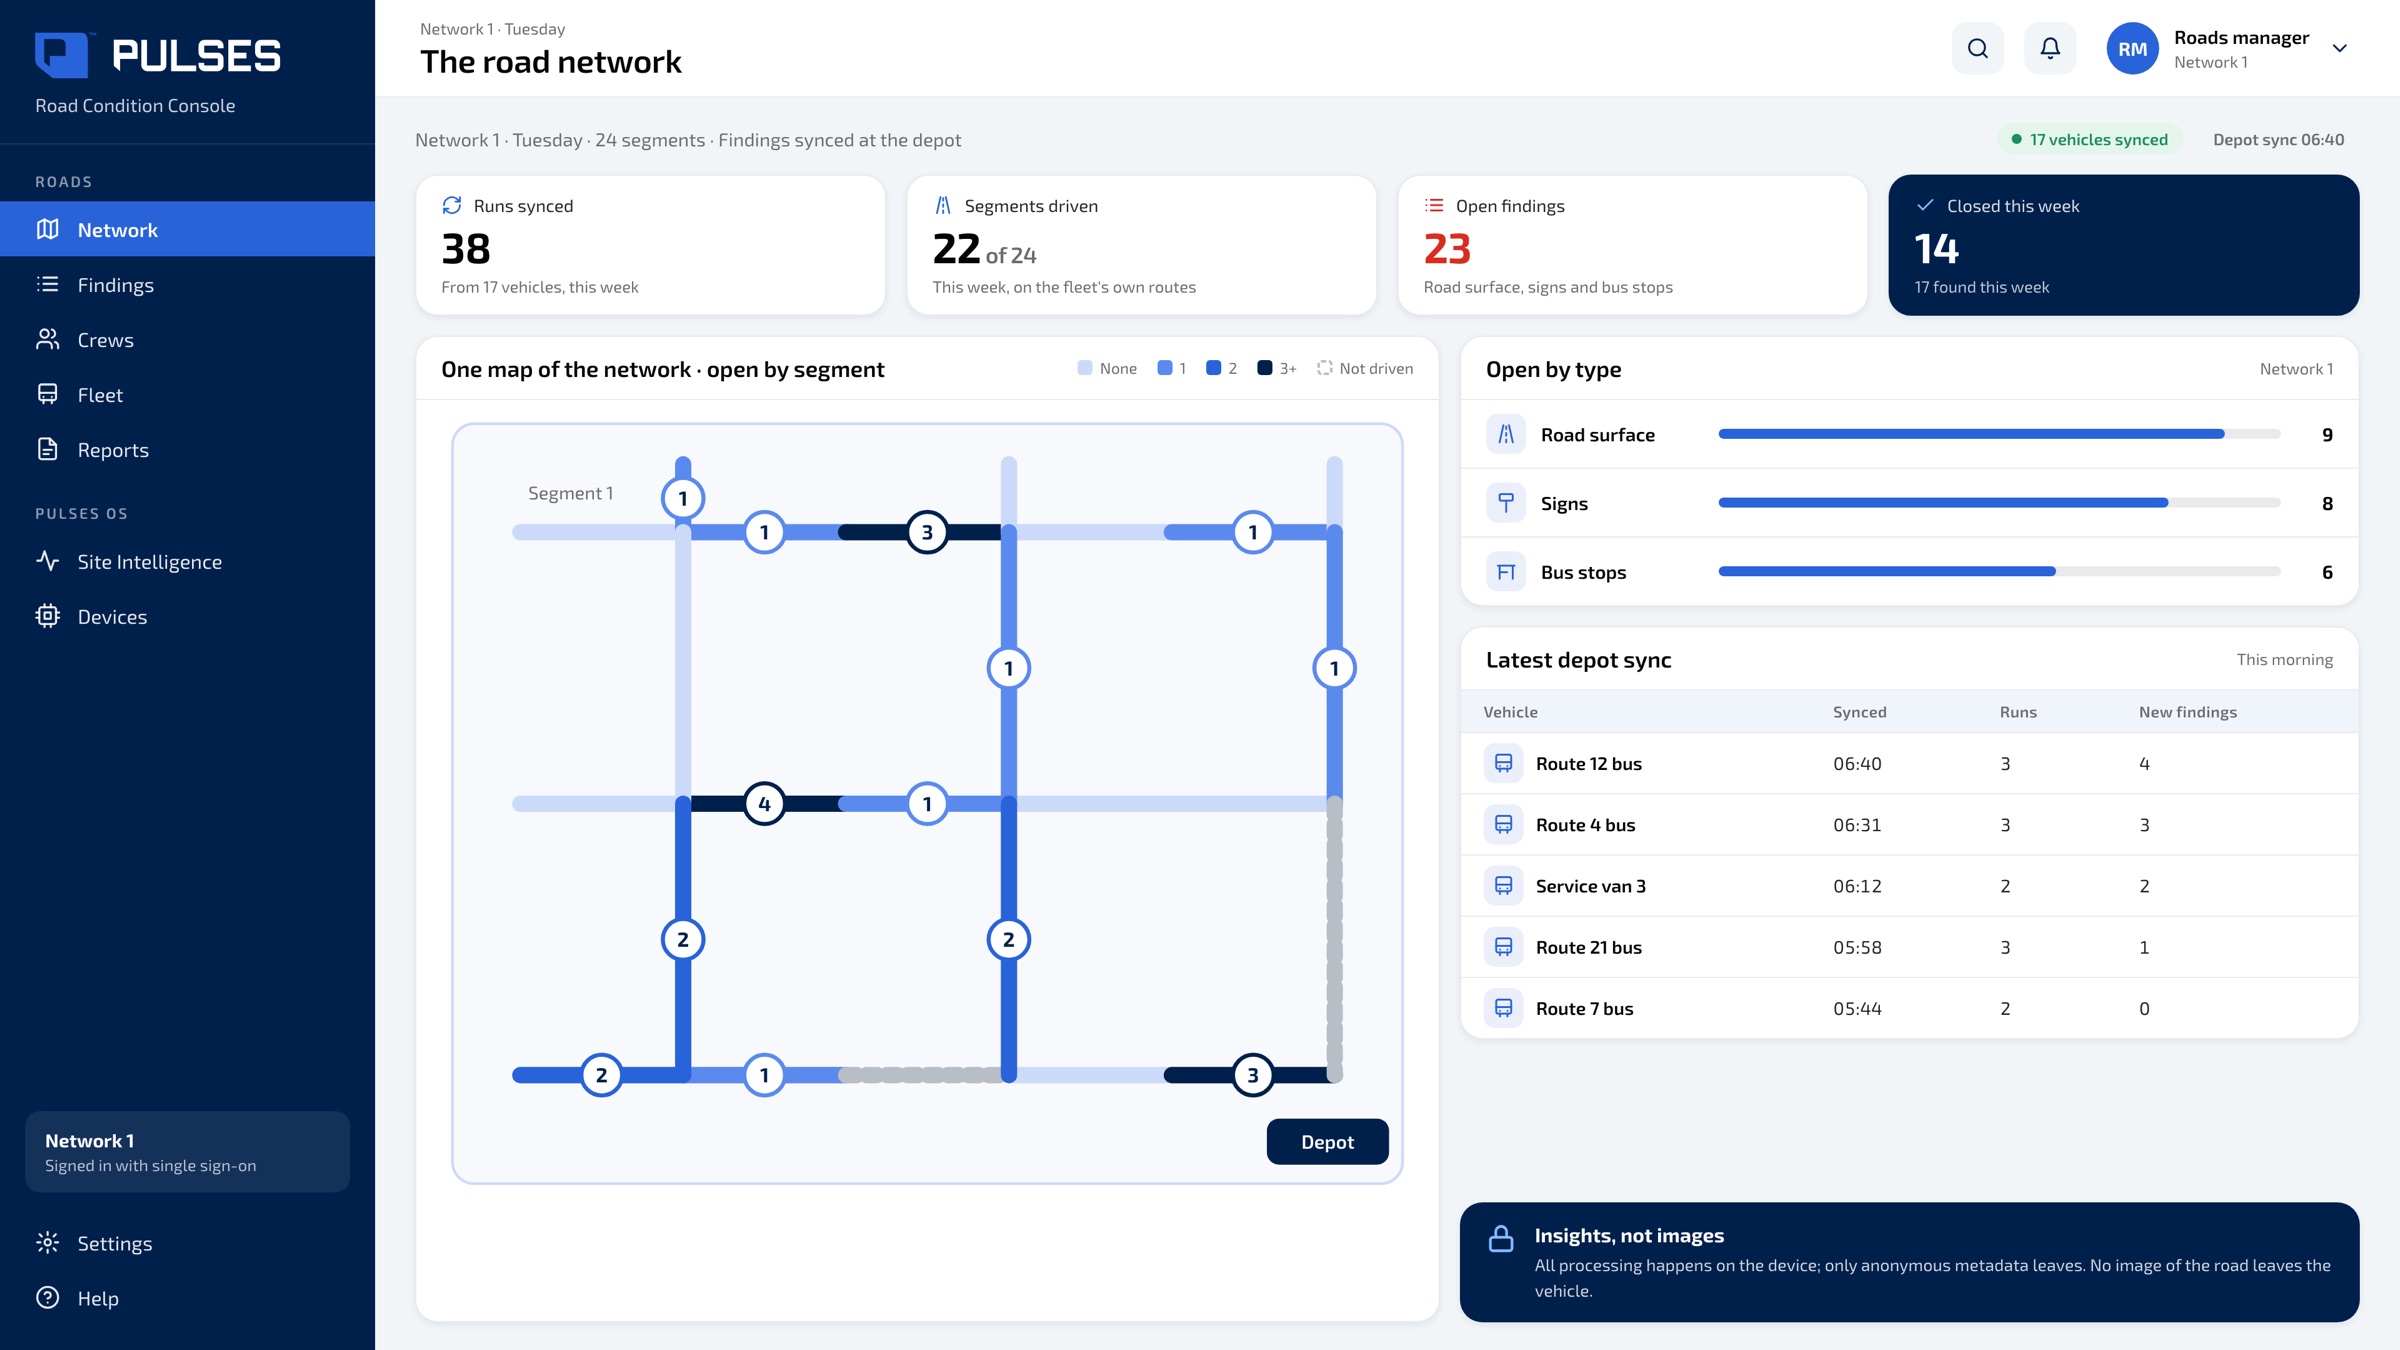Click the Road surface icon
Viewport: 2400px width, 1350px height.
click(1505, 434)
